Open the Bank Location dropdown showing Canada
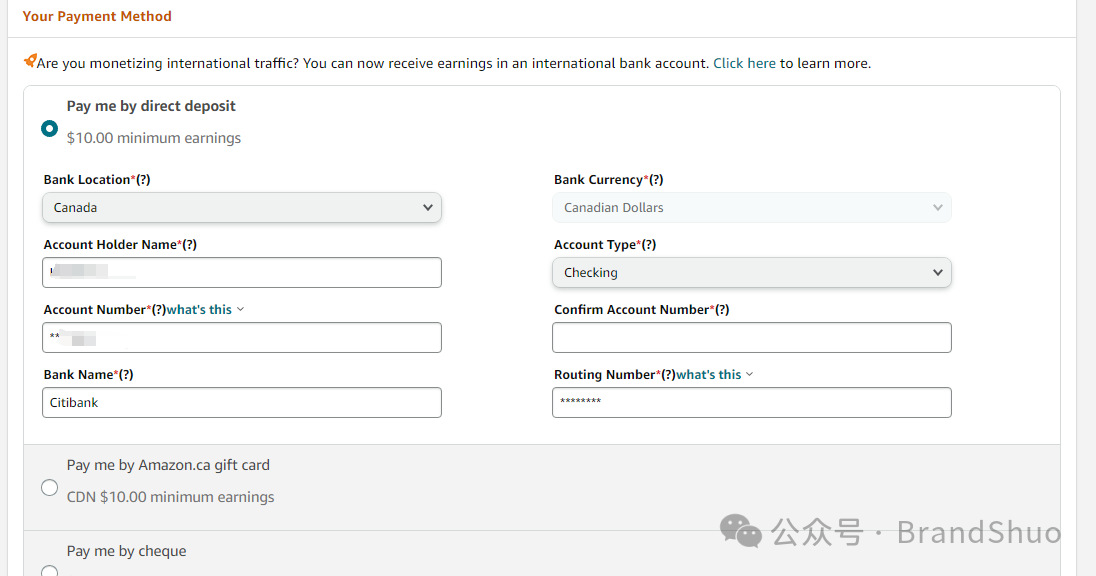 pyautogui.click(x=241, y=208)
